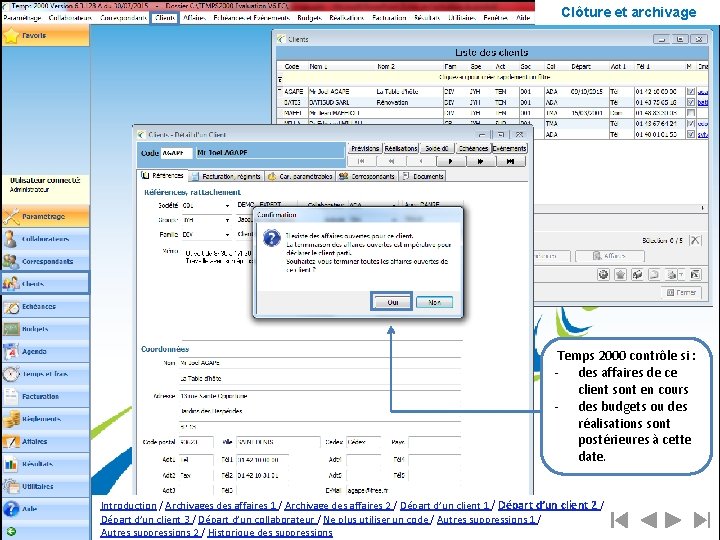
Task: Open the Société dropdown
Action: pyautogui.click(x=227, y=206)
